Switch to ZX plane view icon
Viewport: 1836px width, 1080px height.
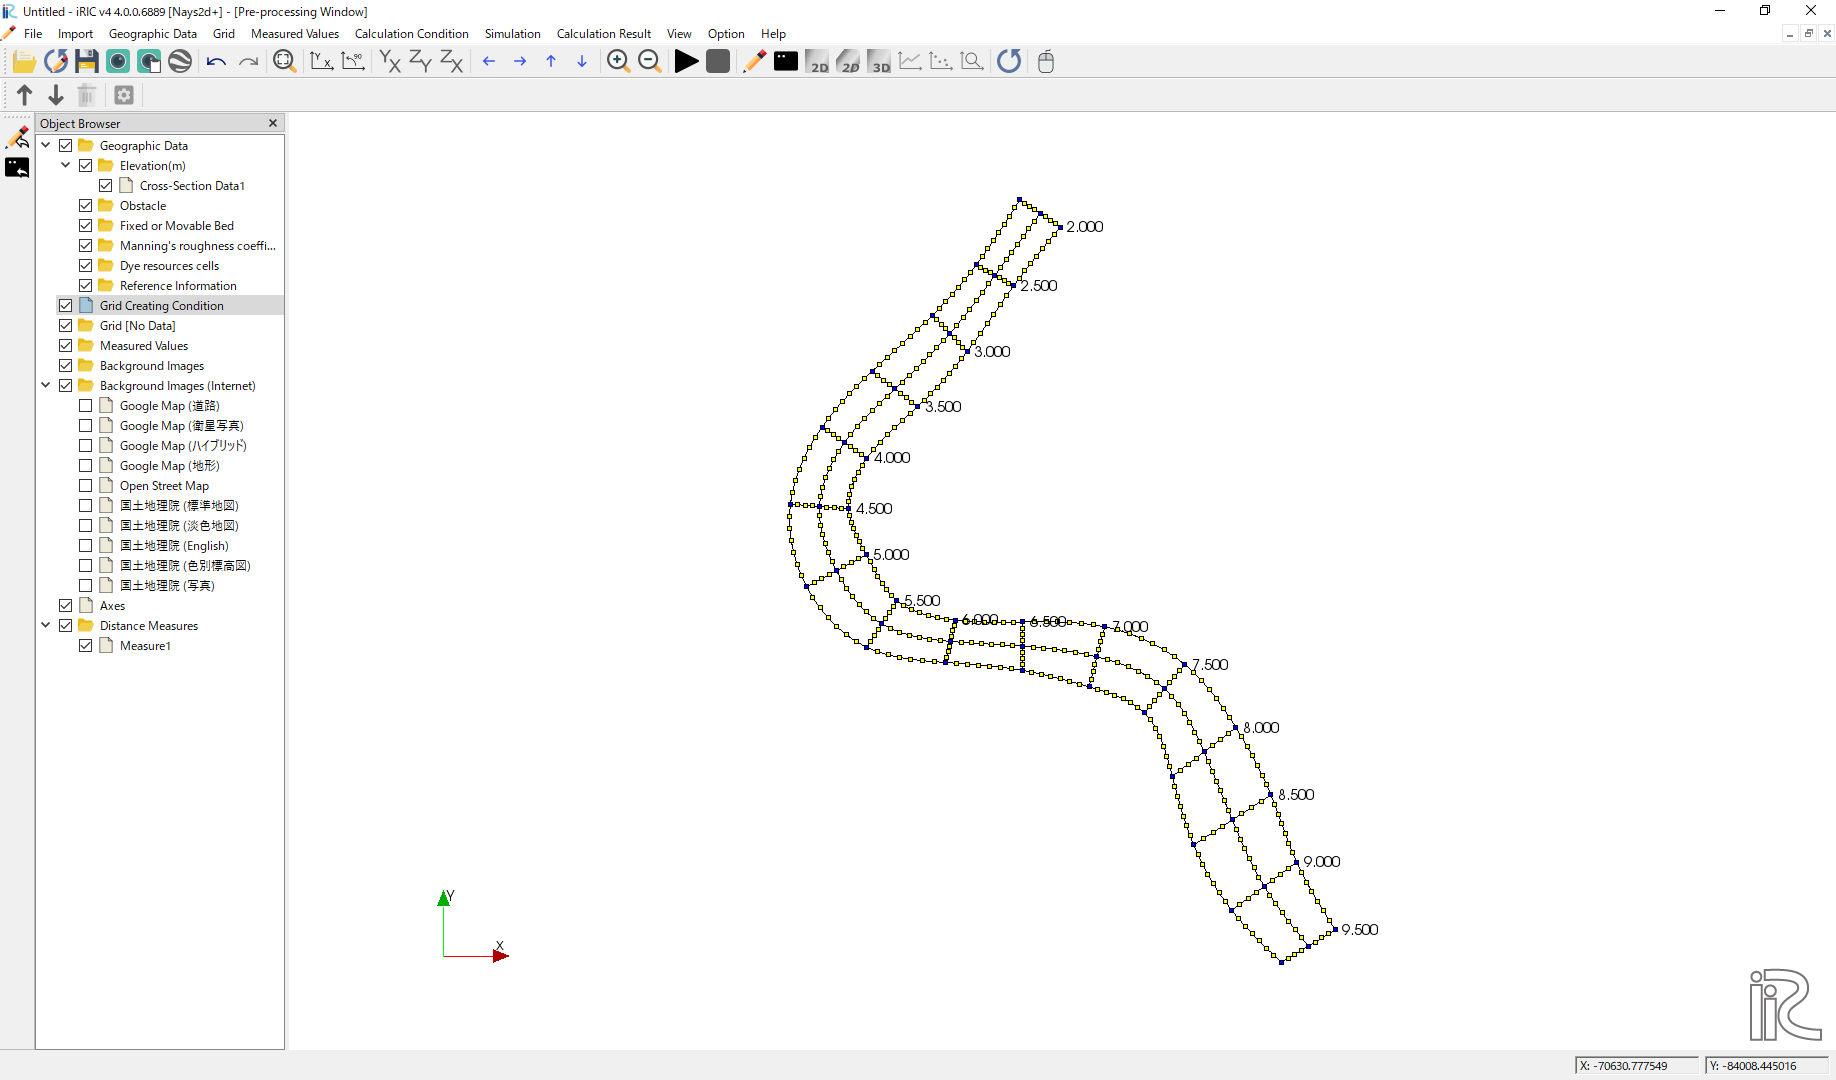452,62
